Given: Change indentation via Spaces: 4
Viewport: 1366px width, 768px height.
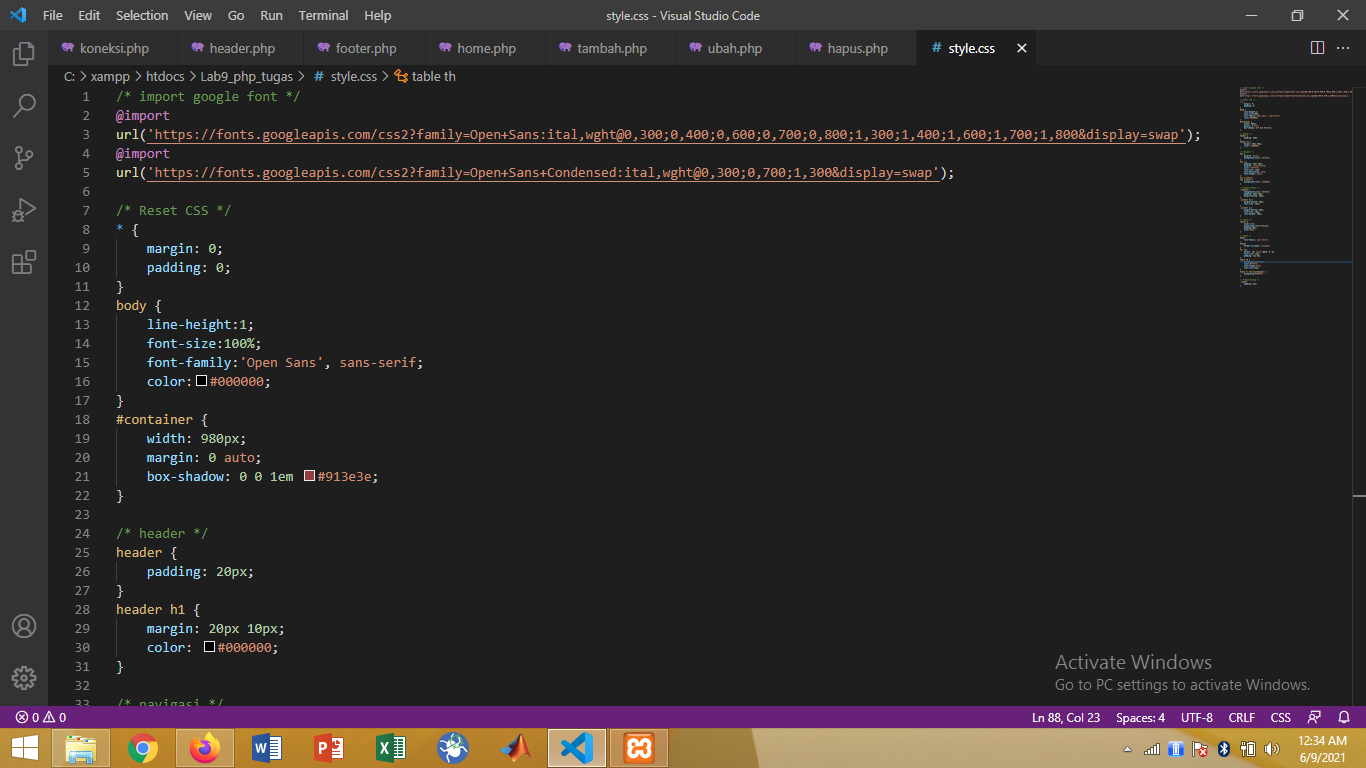Looking at the screenshot, I should point(1140,717).
